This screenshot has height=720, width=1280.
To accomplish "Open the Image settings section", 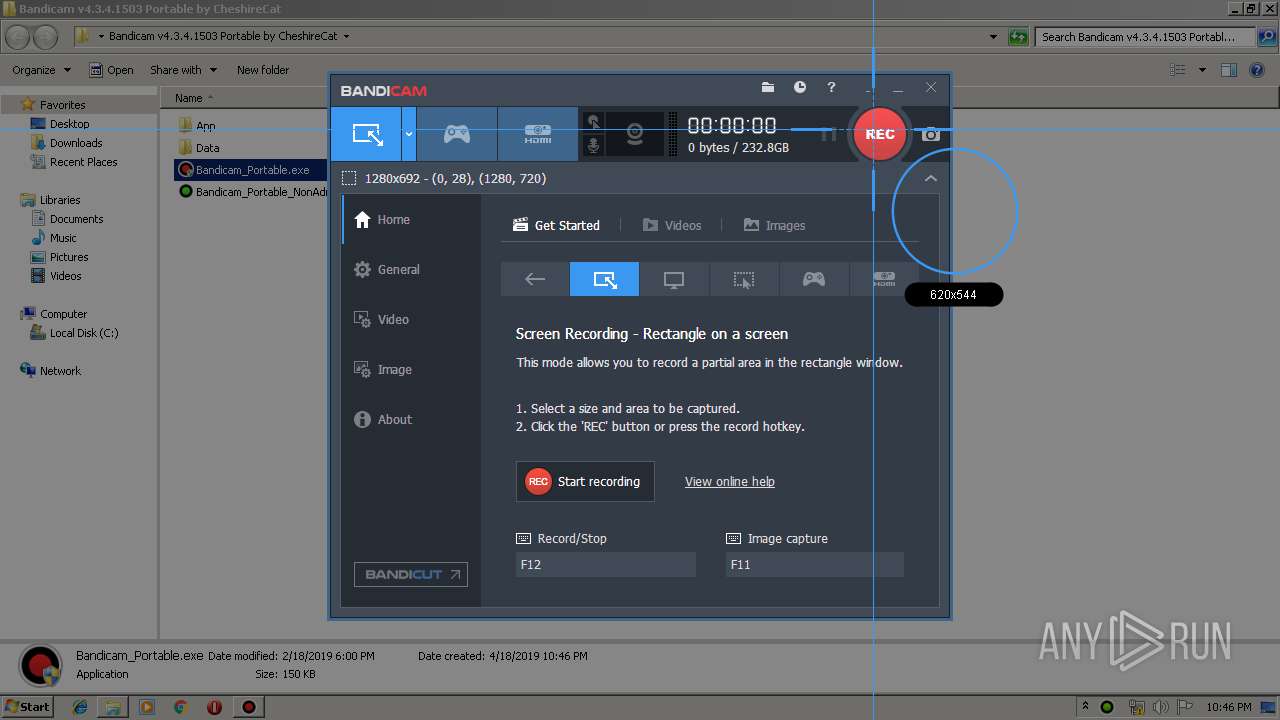I will point(411,369).
